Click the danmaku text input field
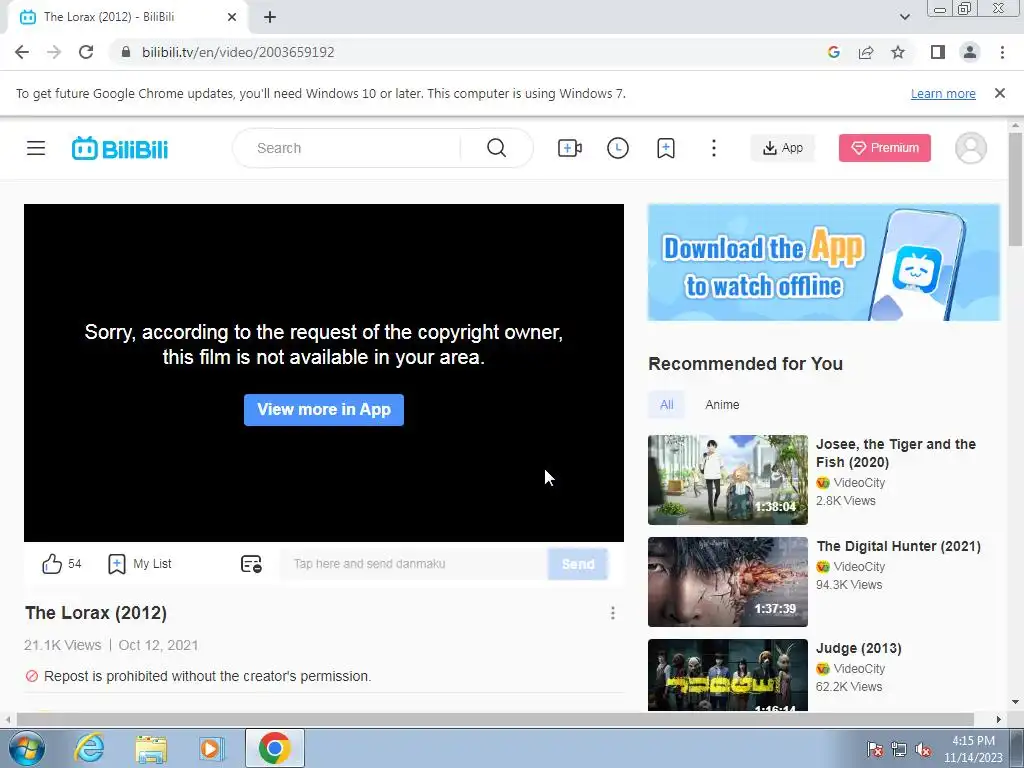 (x=415, y=564)
